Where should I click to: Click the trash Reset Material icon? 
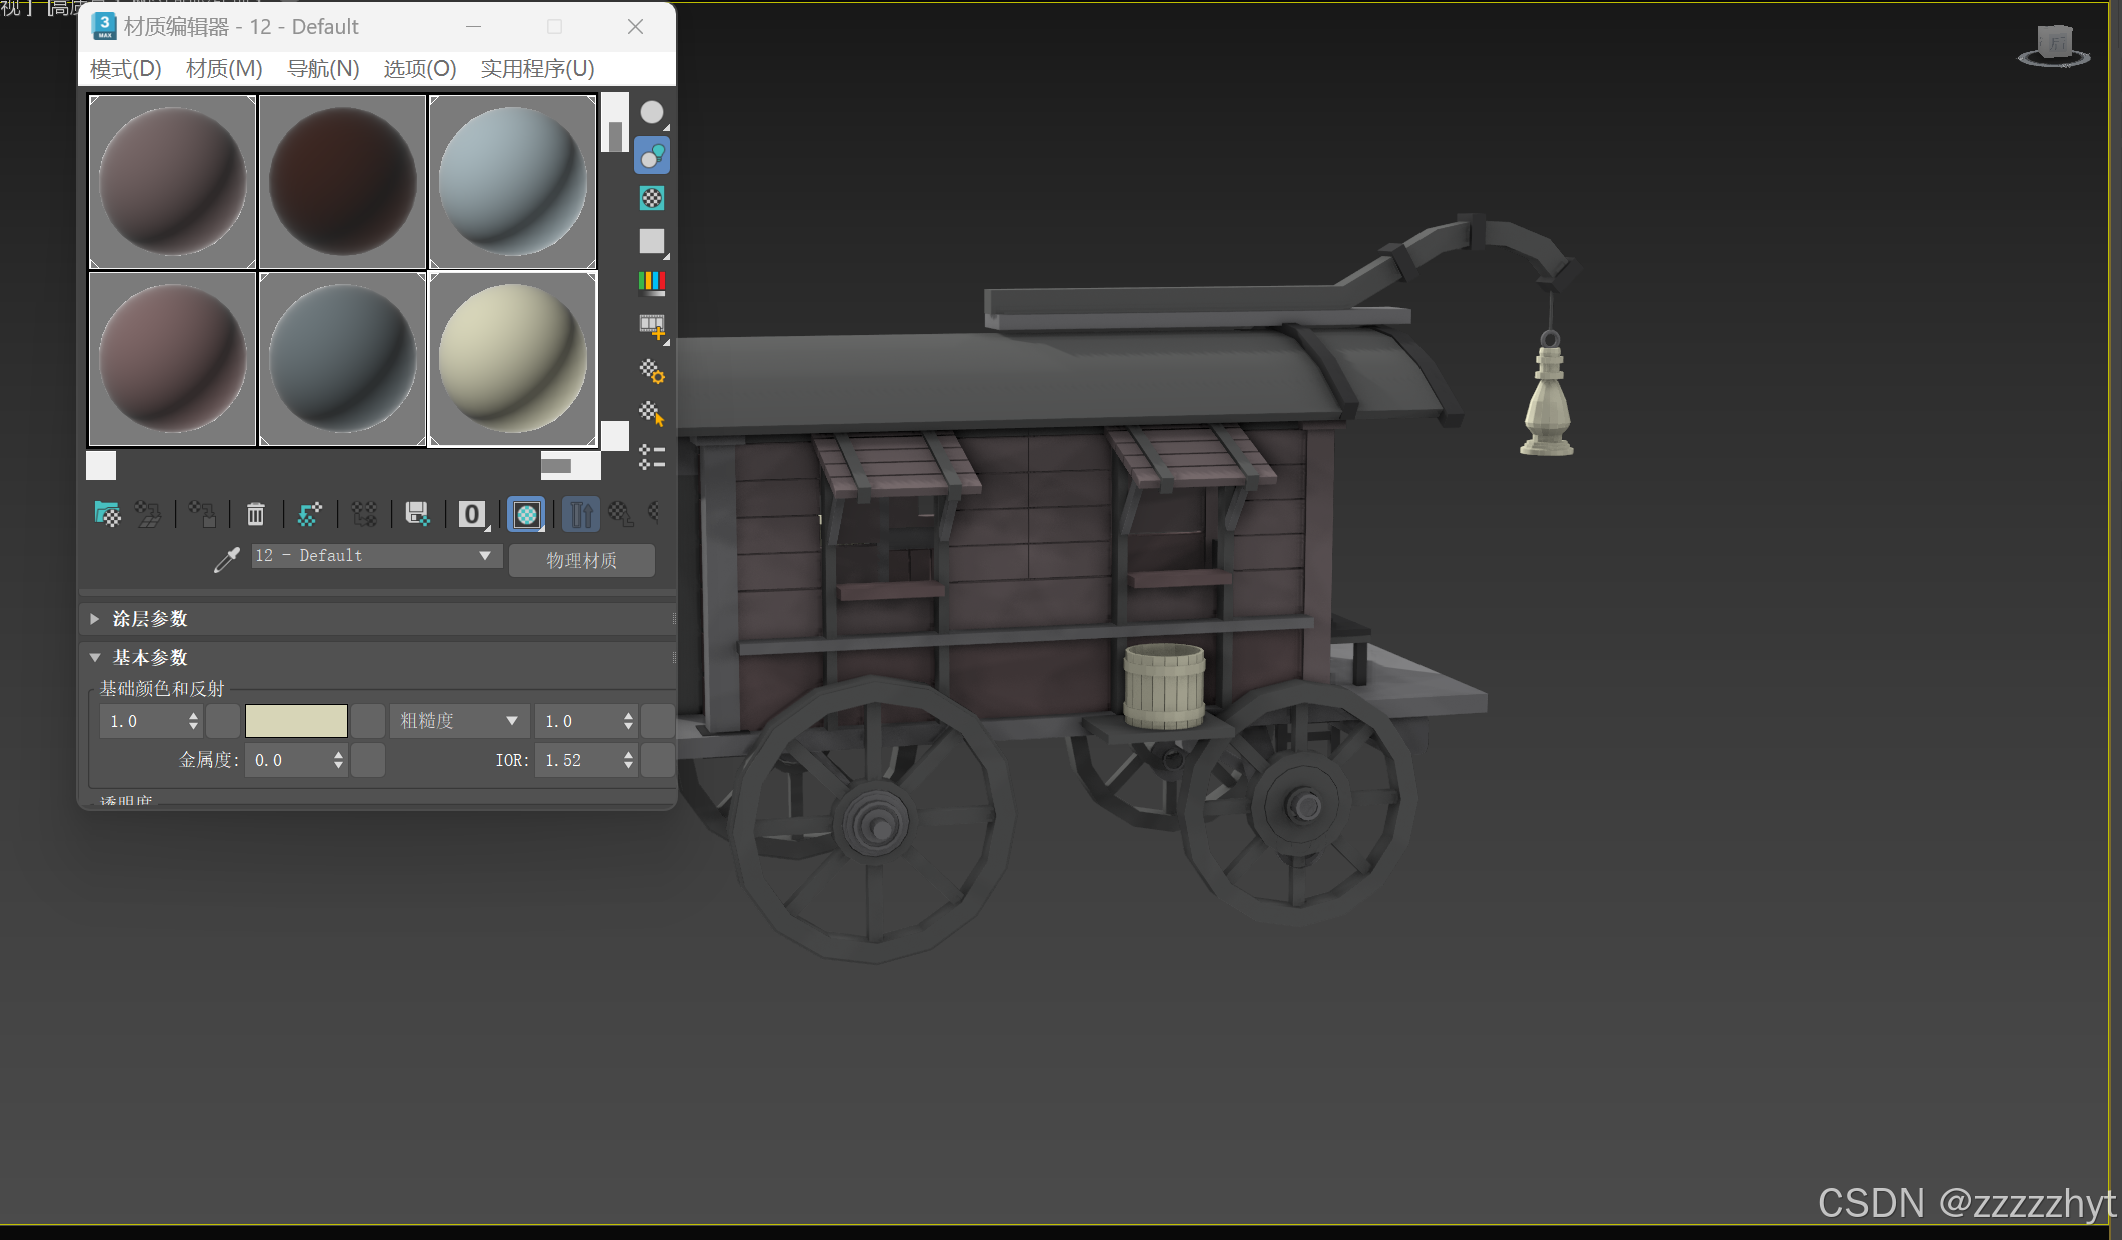pos(255,514)
